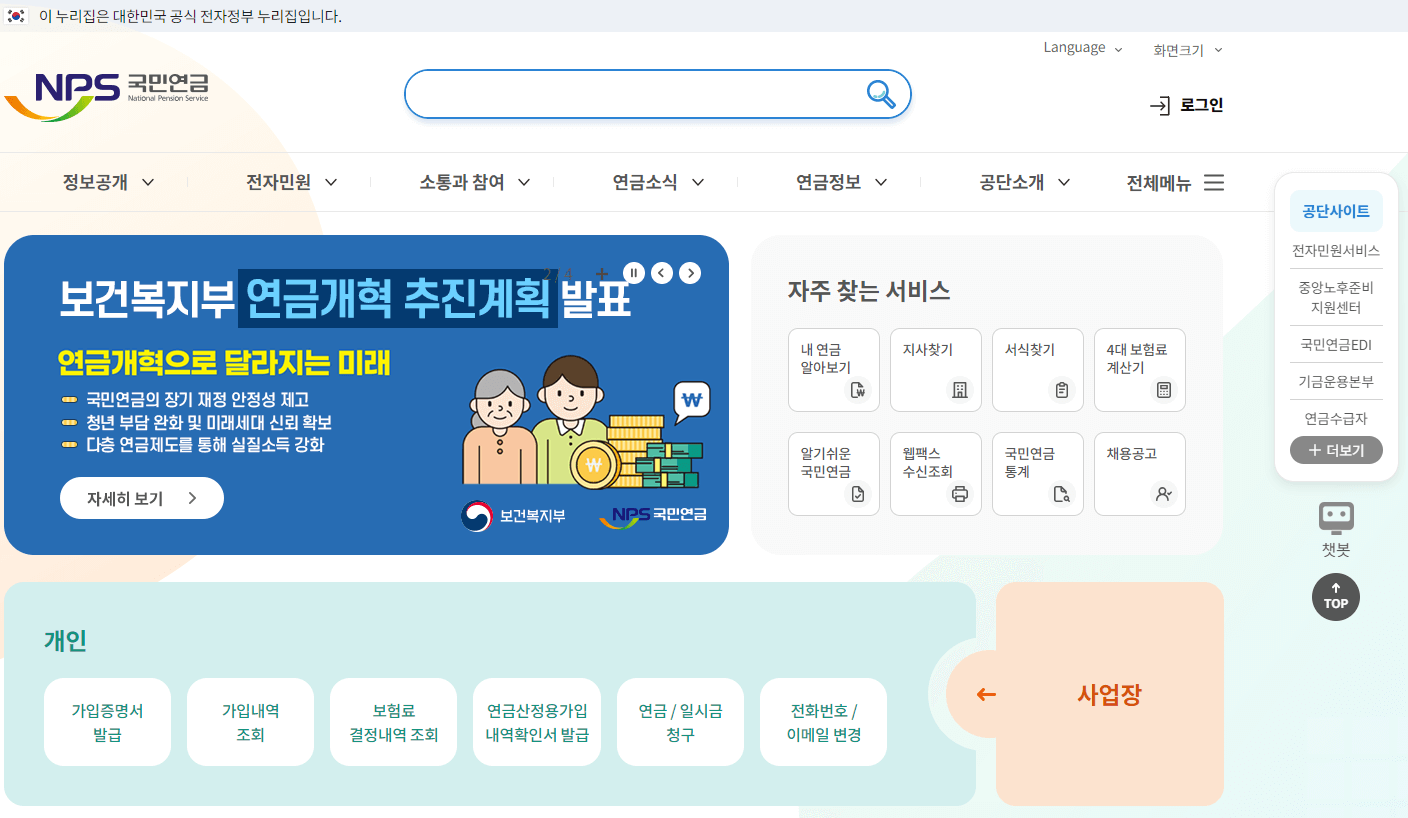Image resolution: width=1408 pixels, height=818 pixels.
Task: Pause the banner slideshow rotation
Action: tap(633, 272)
